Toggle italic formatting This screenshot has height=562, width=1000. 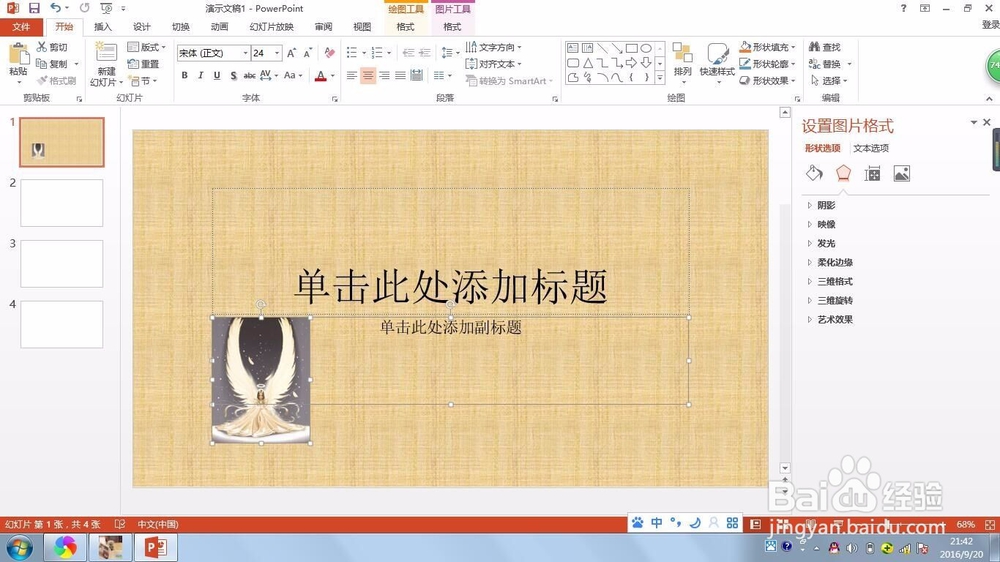point(200,75)
